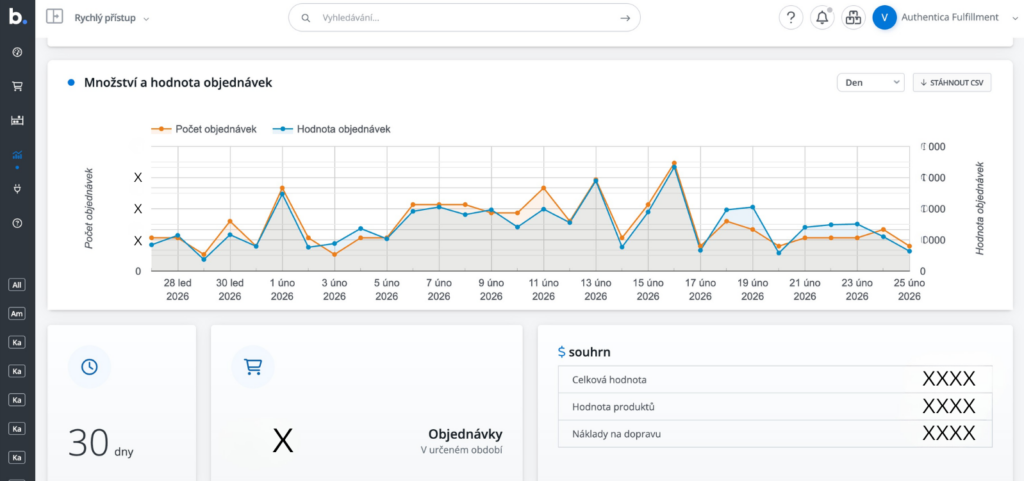
Task: Select the analytics chart icon in sidebar
Action: click(x=17, y=155)
